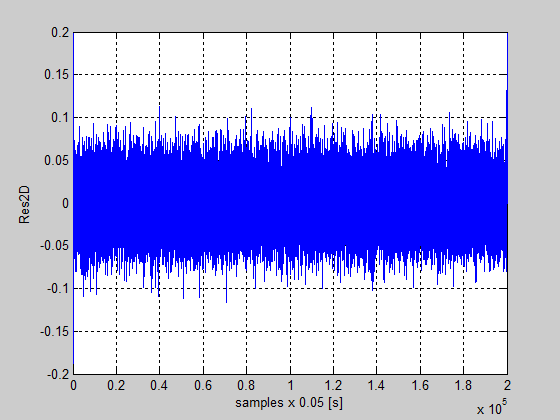This screenshot has height=420, width=560.
Task: Click the 0.15 tick label on y-axis
Action: (x=56, y=75)
